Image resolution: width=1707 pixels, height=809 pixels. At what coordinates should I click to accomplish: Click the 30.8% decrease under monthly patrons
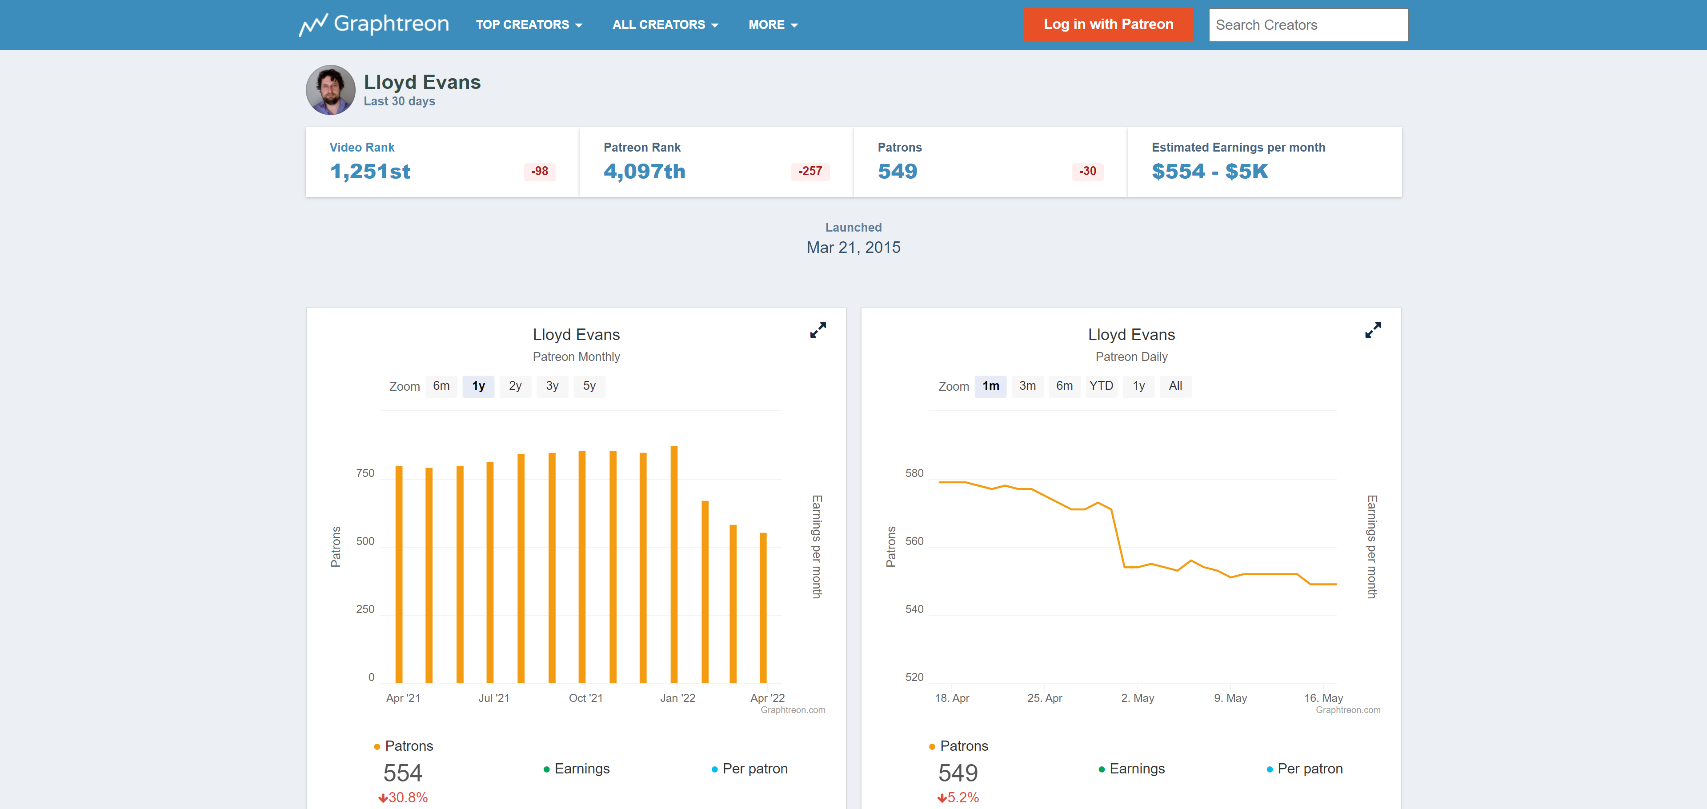click(x=403, y=797)
